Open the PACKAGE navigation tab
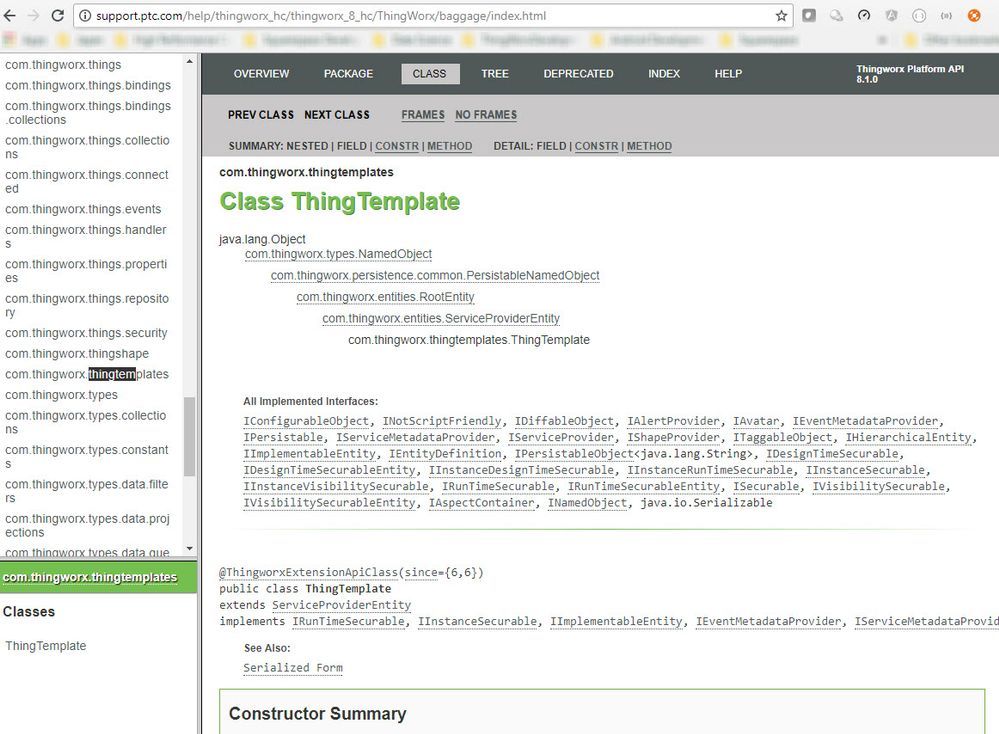Viewport: 999px width, 734px height. coord(349,74)
